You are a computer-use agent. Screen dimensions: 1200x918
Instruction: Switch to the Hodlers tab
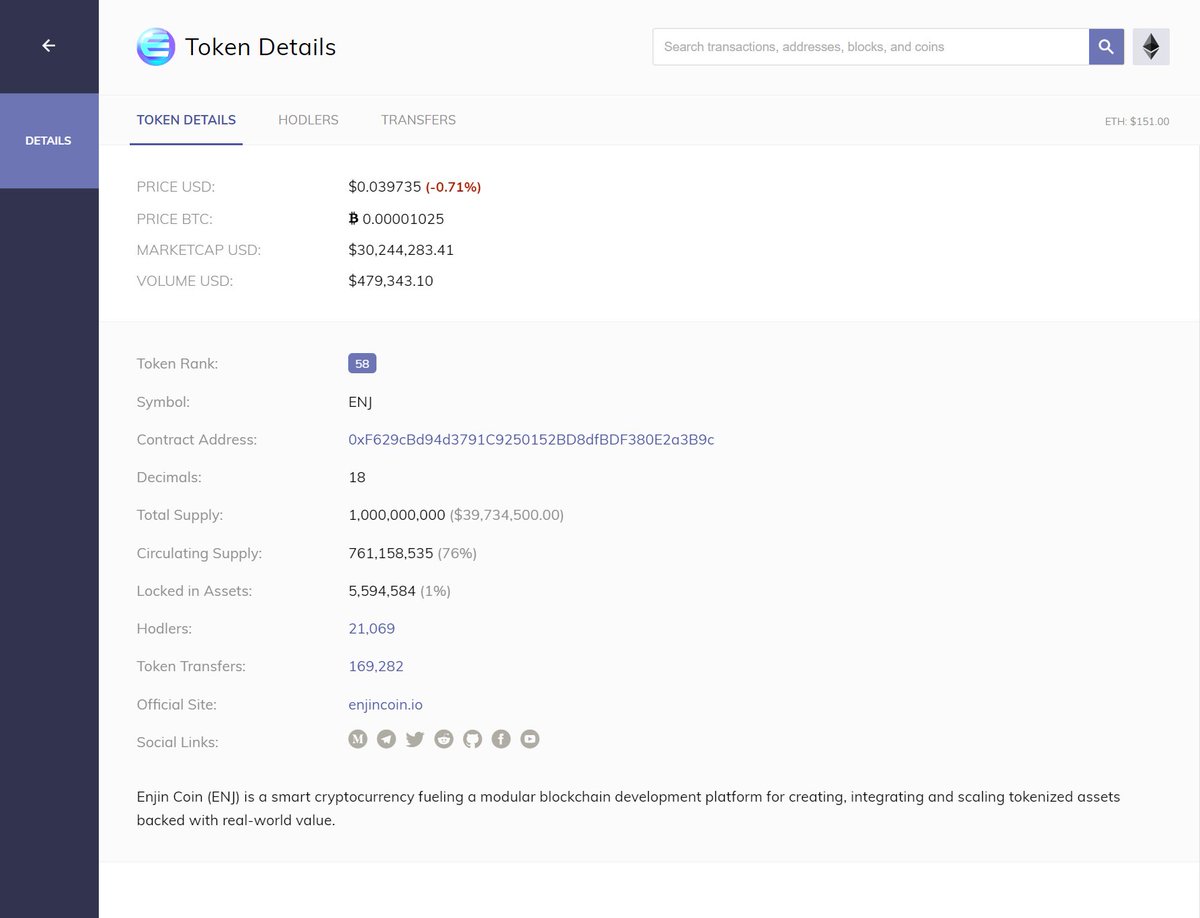(308, 120)
